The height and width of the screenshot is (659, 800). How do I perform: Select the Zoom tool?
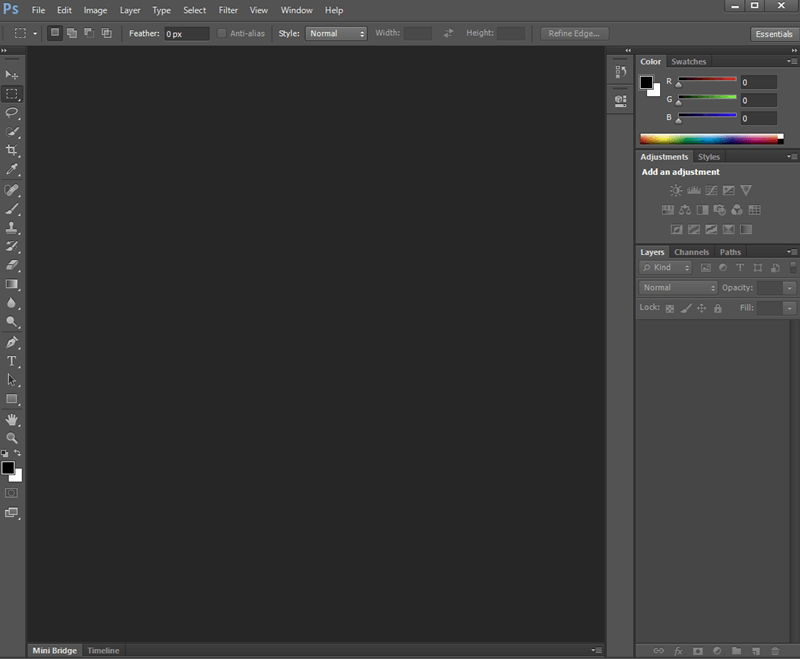point(12,437)
